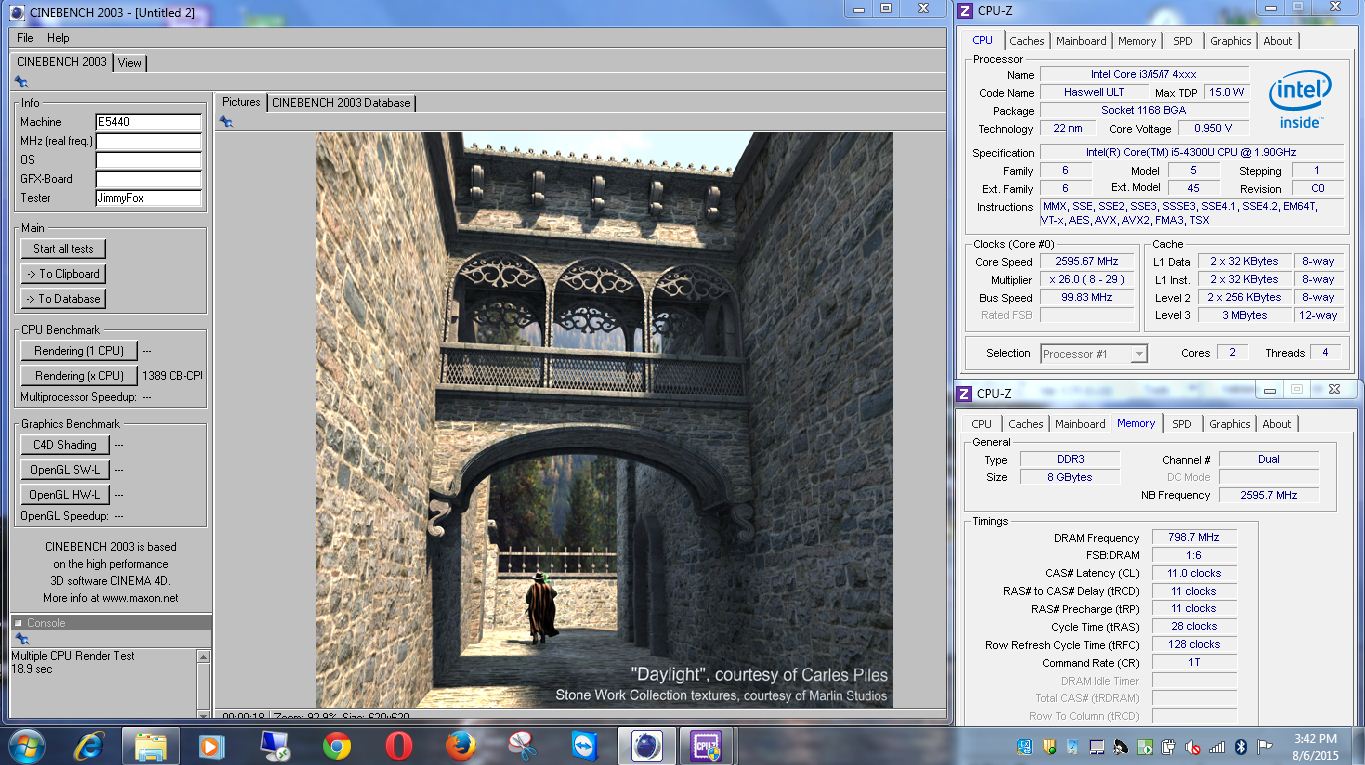1365x765 pixels.
Task: Click the Core Speed value 2595.67 MHz
Action: 1086,262
